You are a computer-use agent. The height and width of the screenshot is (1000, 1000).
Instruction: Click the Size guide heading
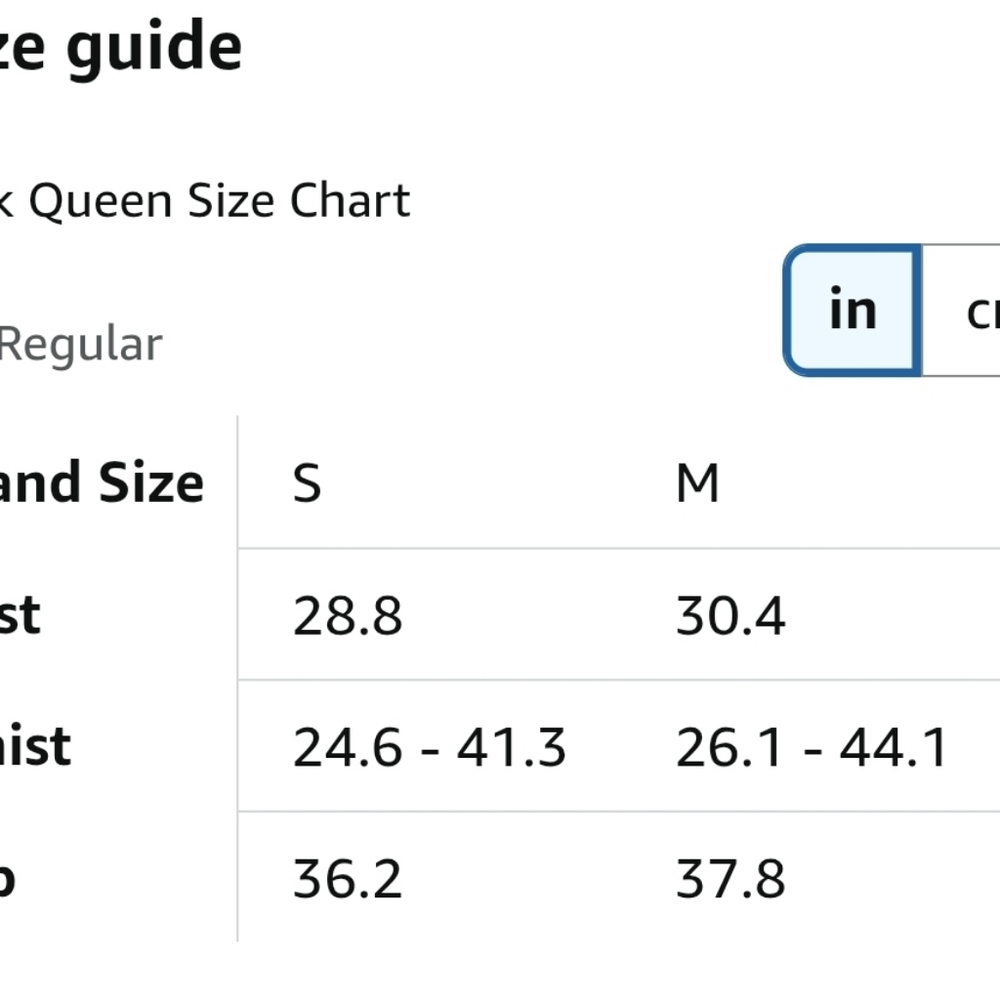[x=121, y=48]
